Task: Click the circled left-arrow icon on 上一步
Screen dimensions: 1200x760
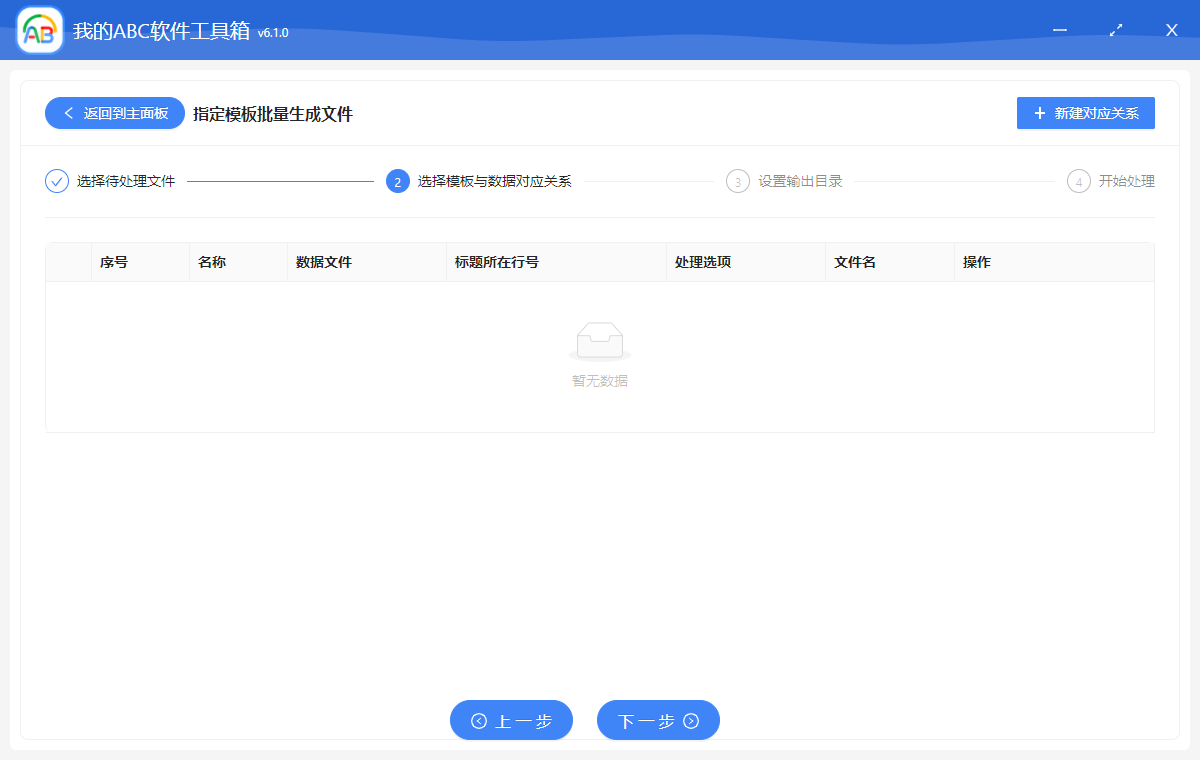Action: click(x=480, y=720)
